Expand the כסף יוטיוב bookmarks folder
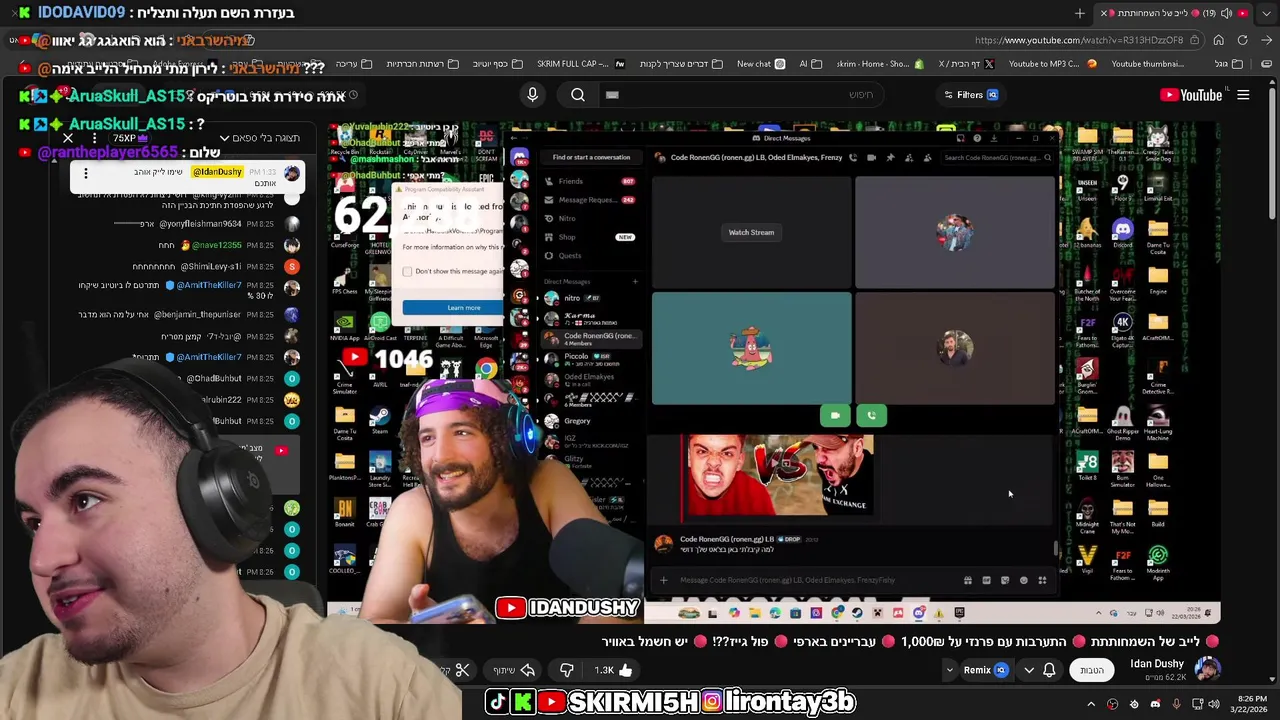1280x720 pixels. [497, 64]
